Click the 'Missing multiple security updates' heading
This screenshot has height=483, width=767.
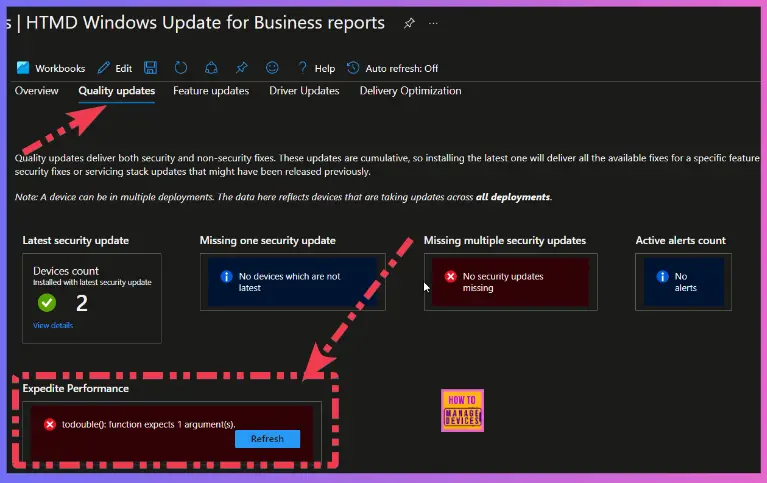click(505, 240)
